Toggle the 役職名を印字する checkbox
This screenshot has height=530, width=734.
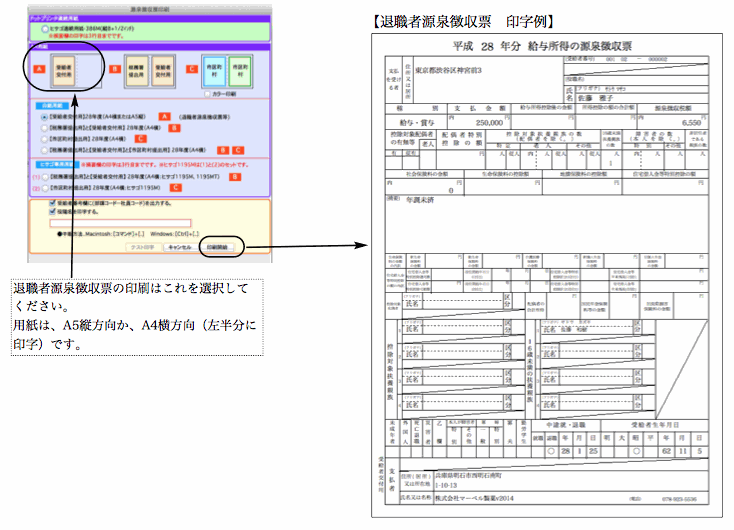click(x=53, y=212)
